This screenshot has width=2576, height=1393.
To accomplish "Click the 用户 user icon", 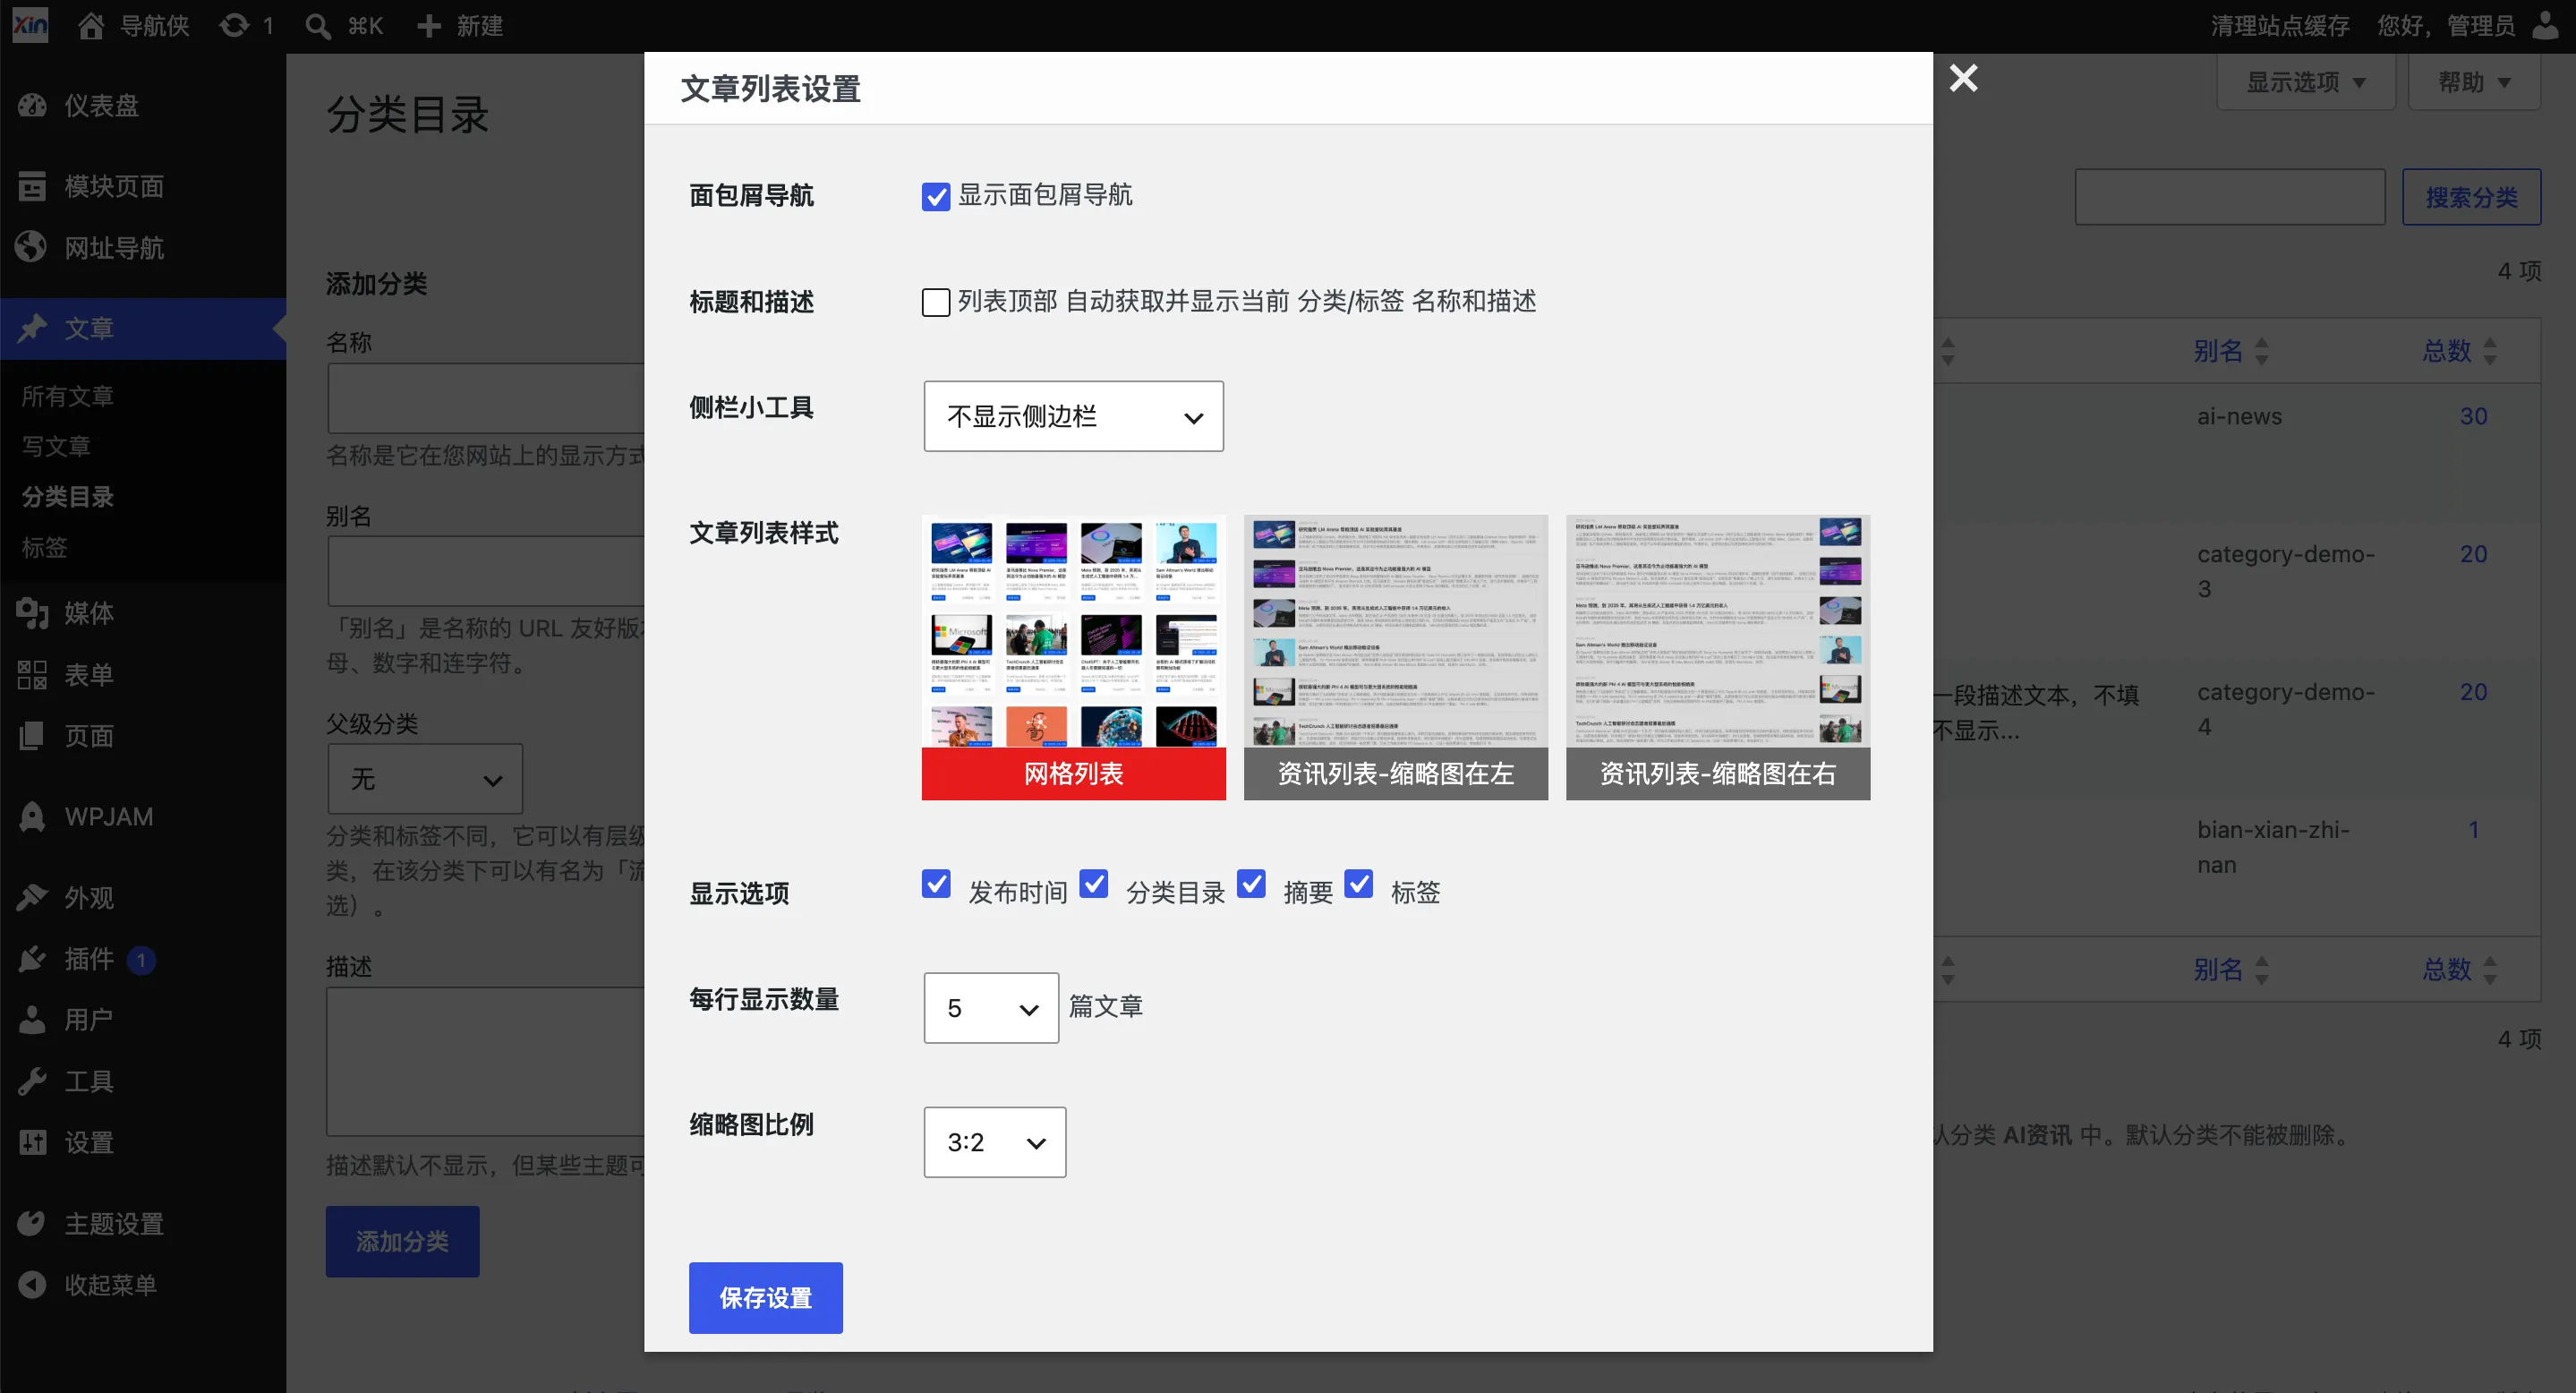I will point(32,1020).
